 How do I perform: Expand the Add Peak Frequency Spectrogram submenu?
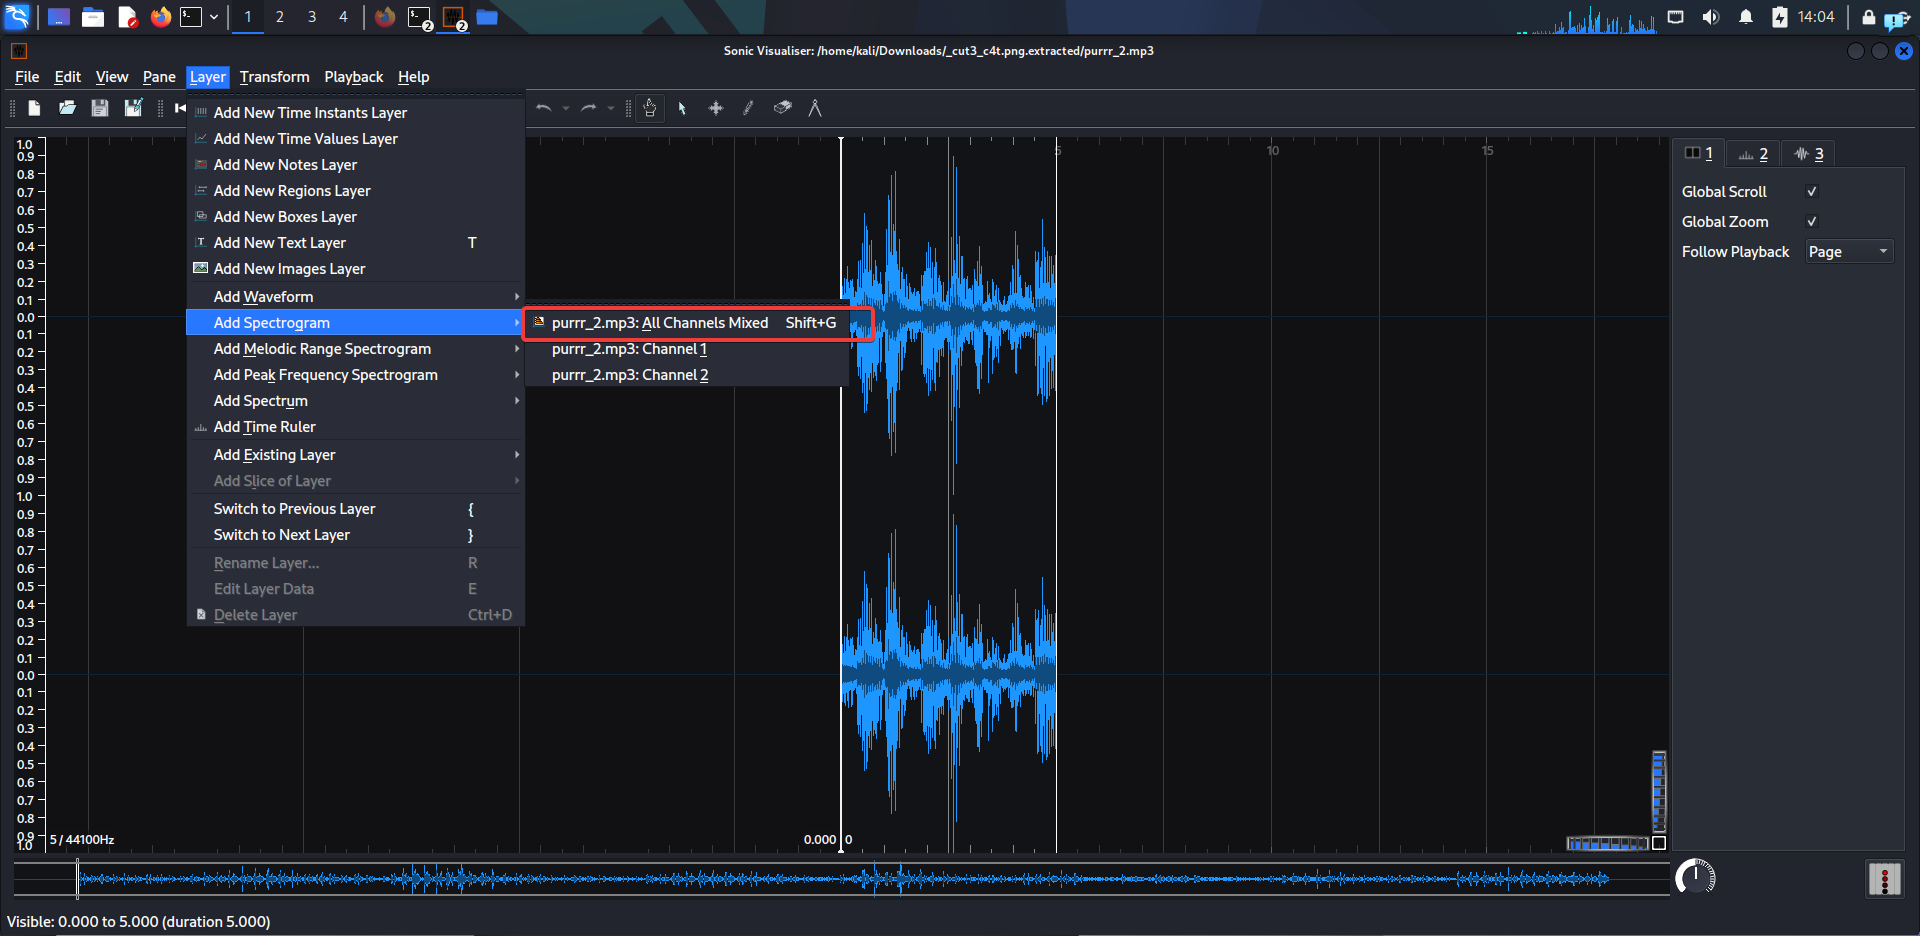356,375
